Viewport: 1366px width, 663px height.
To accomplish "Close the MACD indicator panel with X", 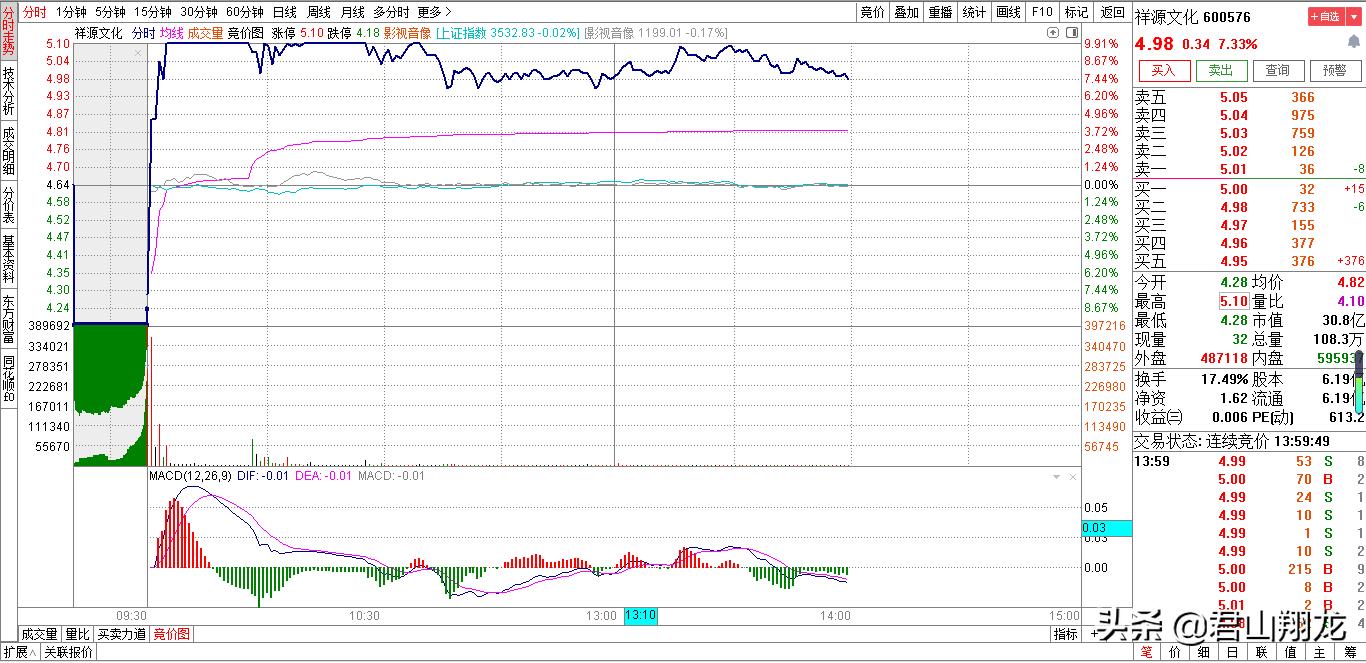I will coord(1071,477).
